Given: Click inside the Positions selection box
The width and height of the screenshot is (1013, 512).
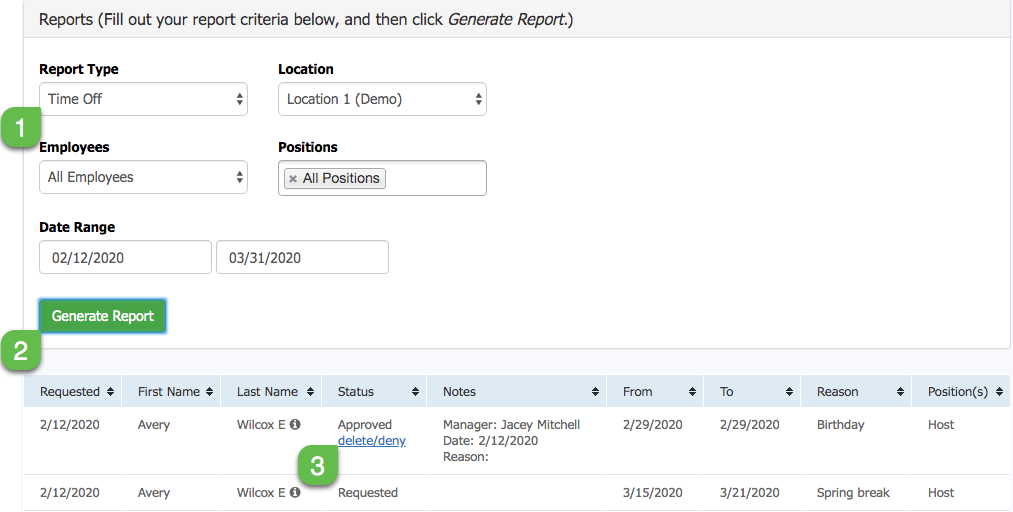Looking at the screenshot, I should click(x=435, y=178).
